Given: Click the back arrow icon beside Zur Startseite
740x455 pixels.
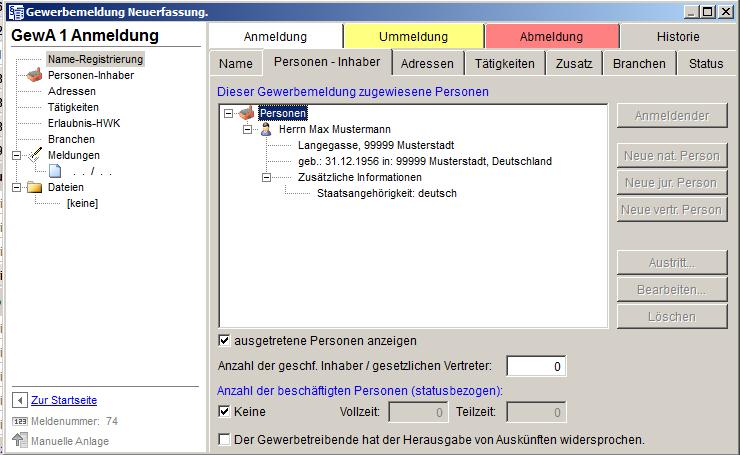Looking at the screenshot, I should click(x=20, y=400).
